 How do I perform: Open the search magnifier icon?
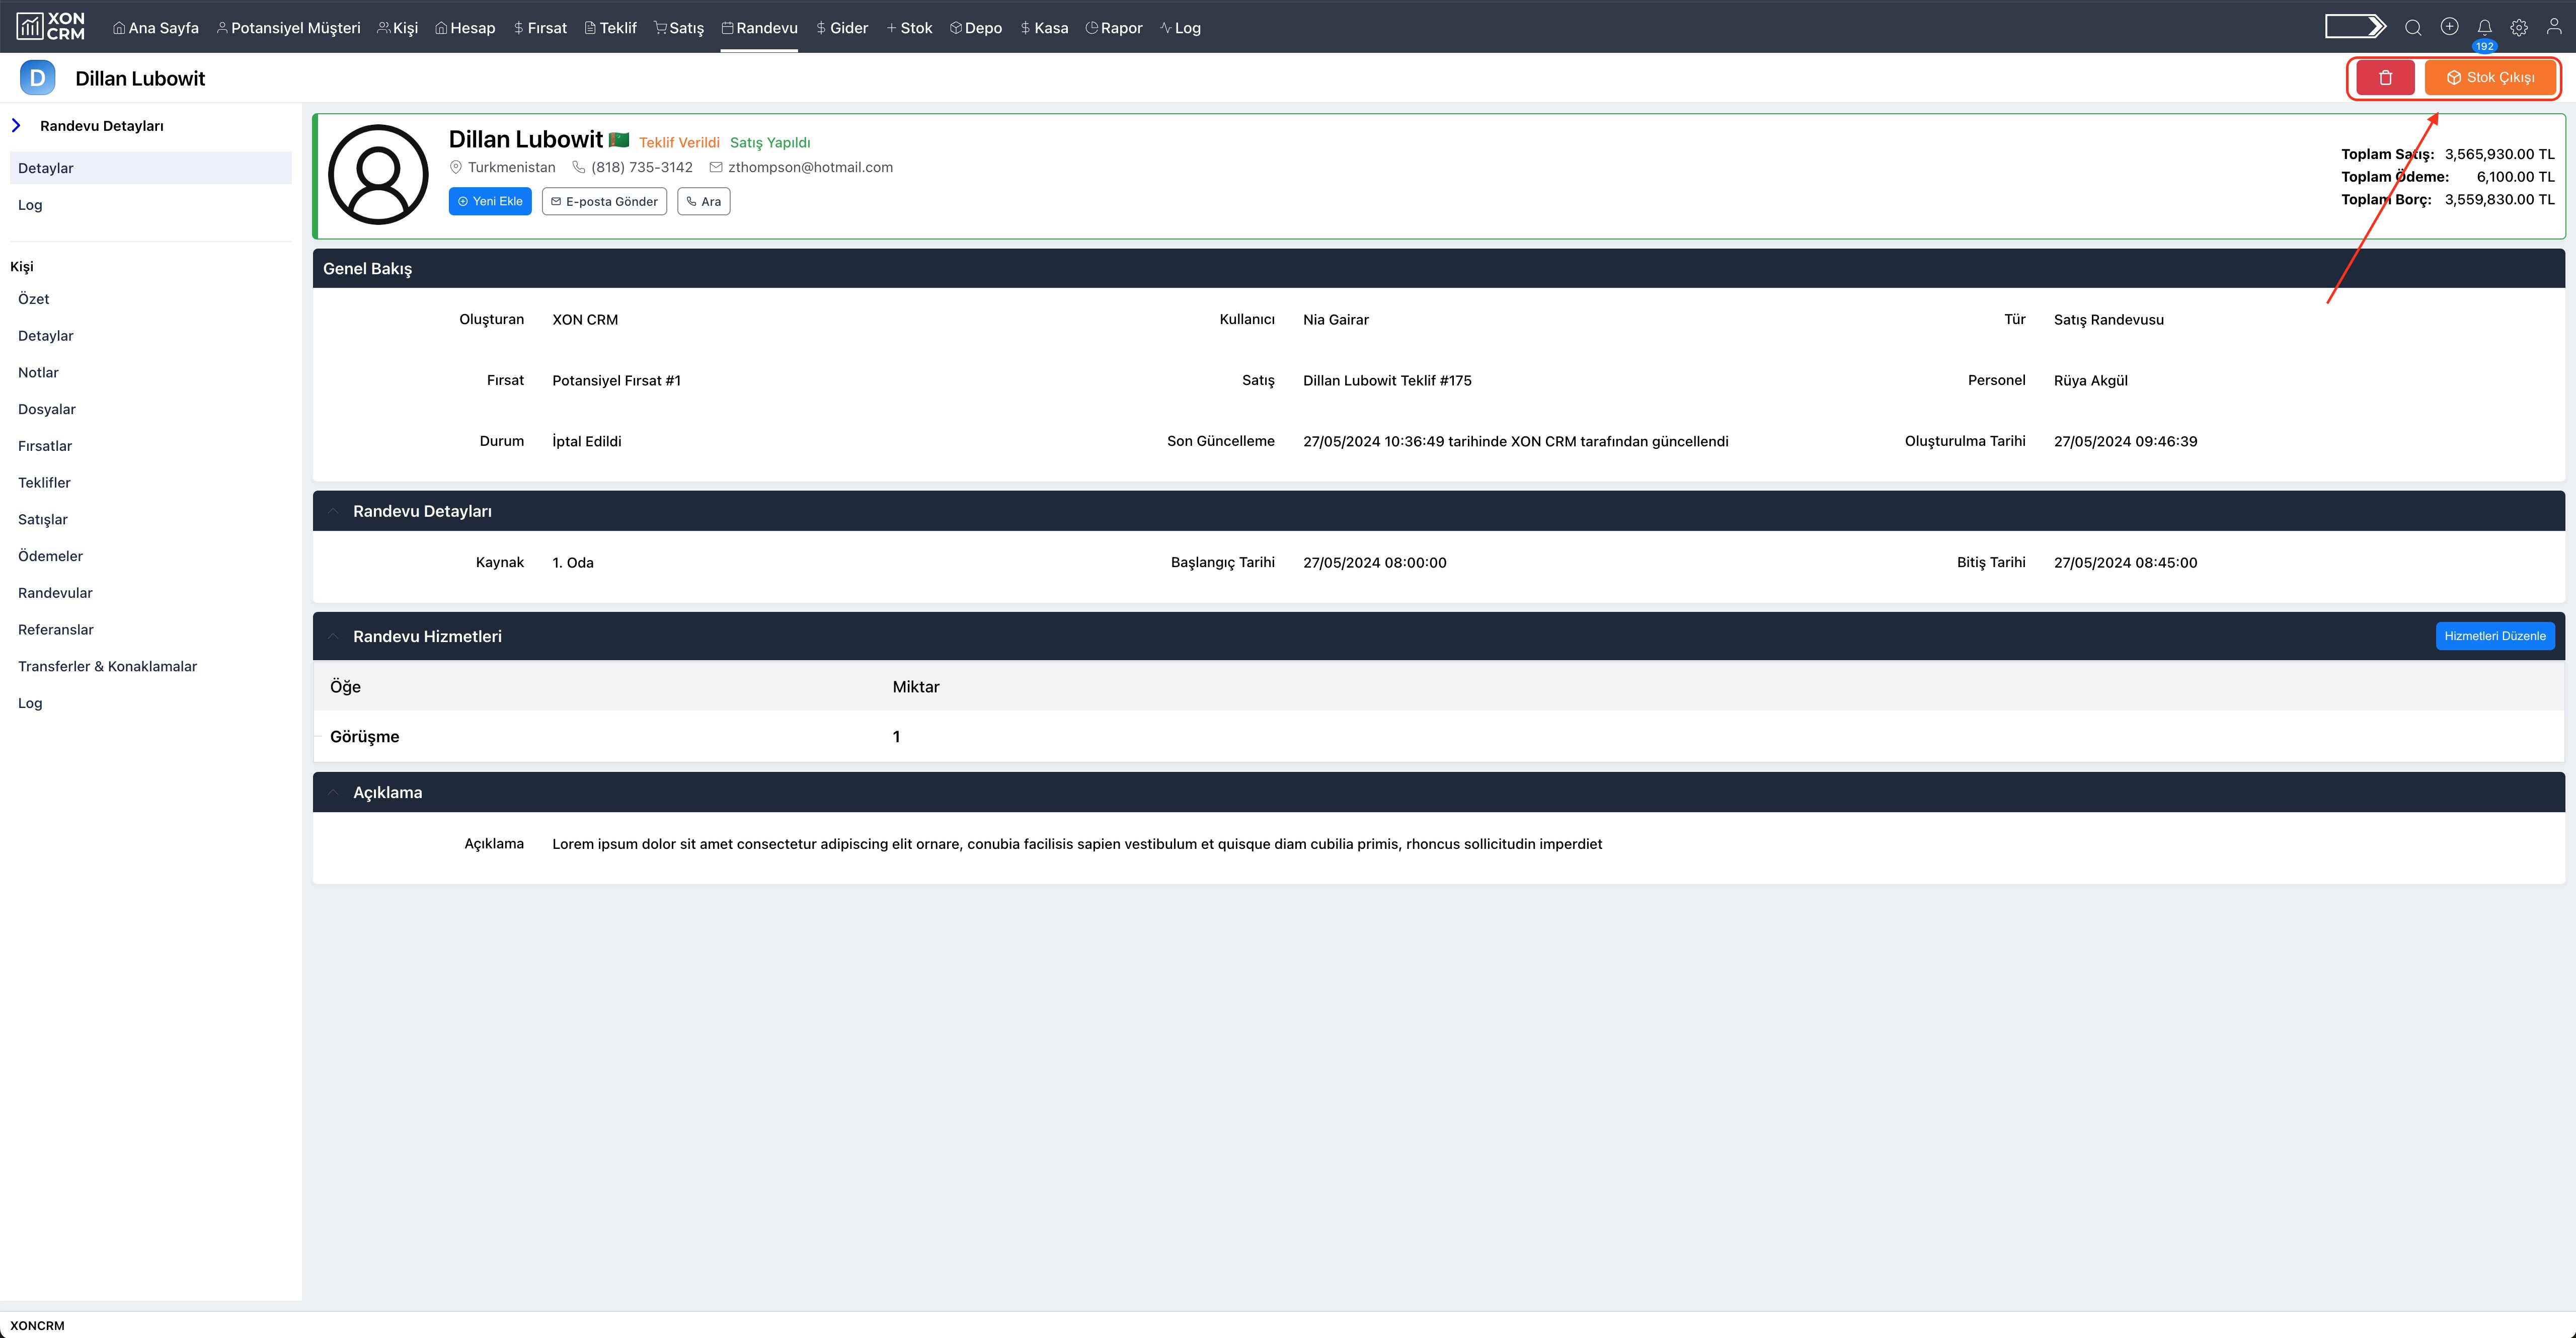2413,28
